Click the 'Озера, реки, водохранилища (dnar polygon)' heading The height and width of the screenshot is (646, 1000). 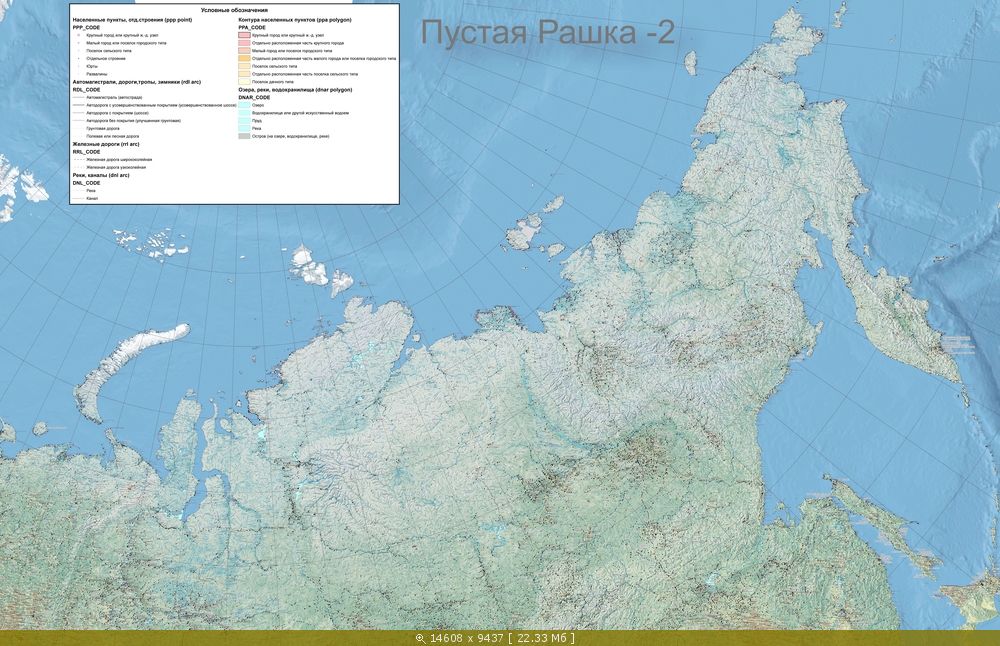[295, 90]
